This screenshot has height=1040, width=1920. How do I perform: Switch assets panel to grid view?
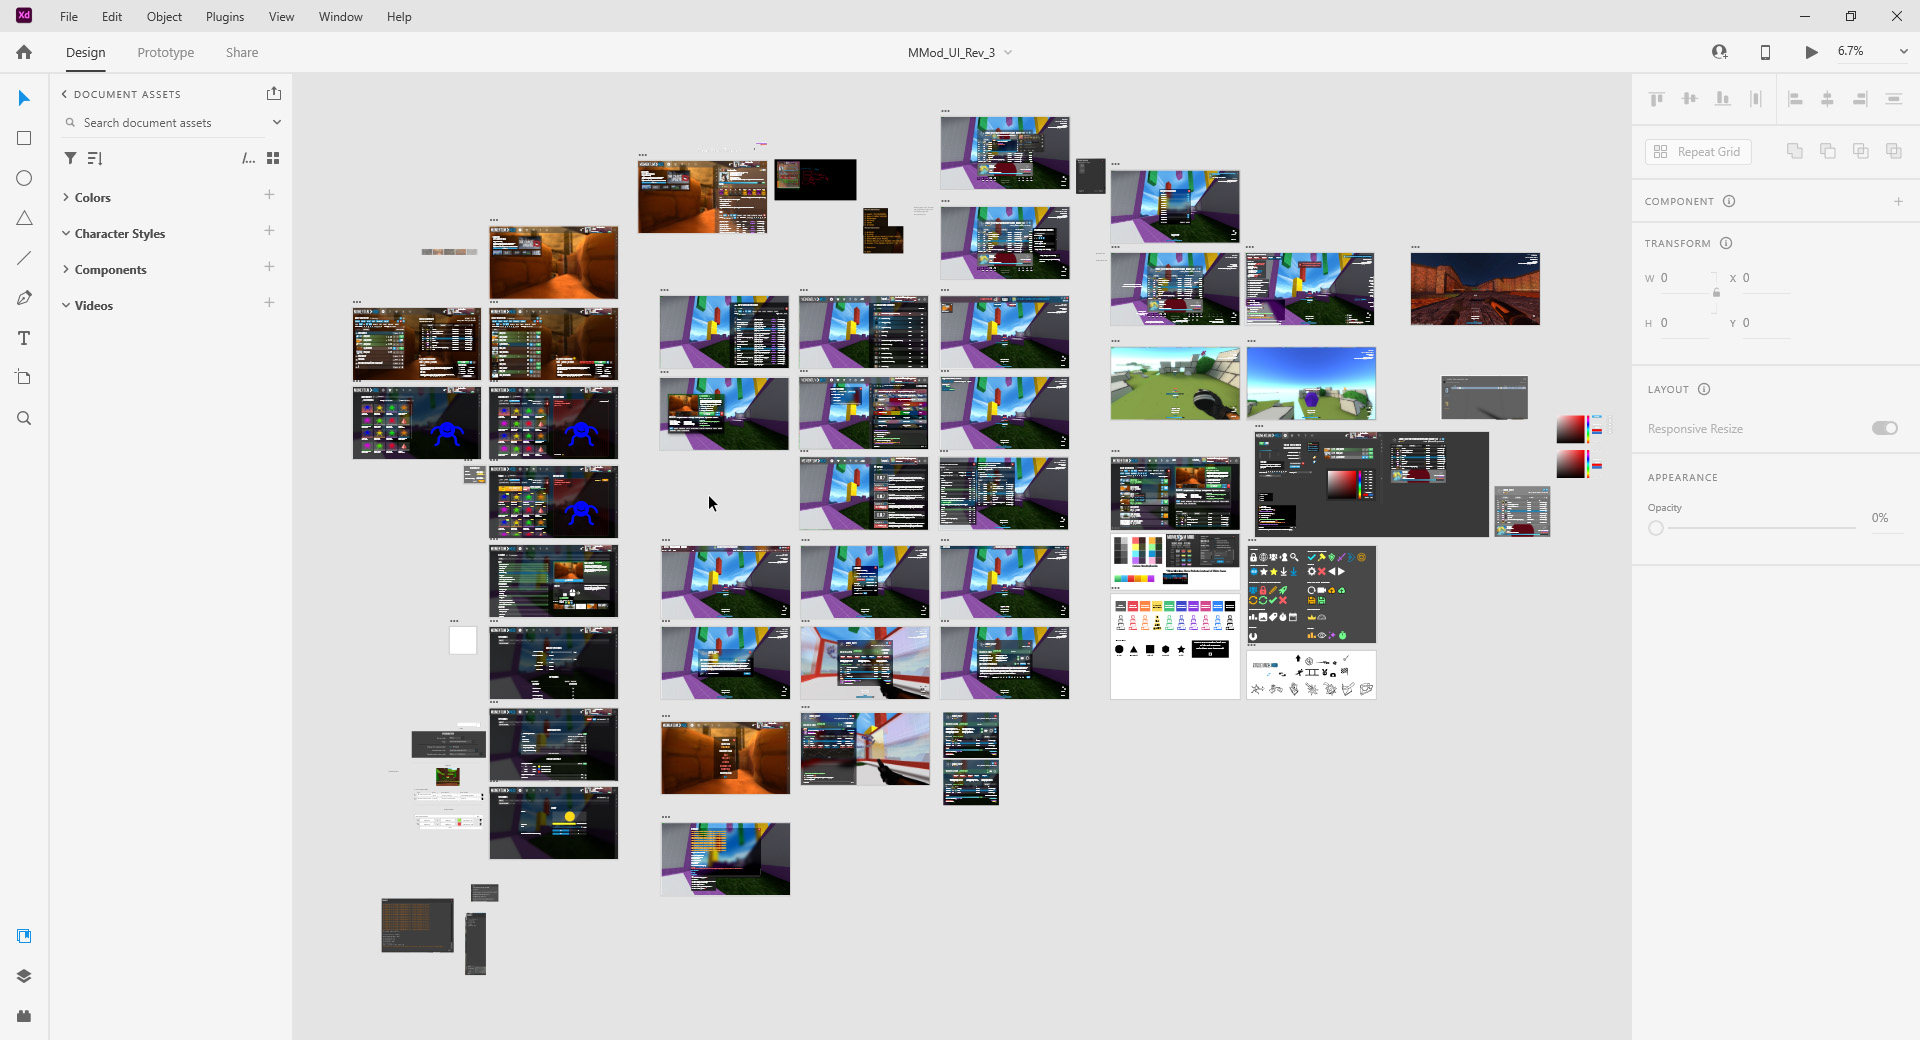click(x=273, y=157)
